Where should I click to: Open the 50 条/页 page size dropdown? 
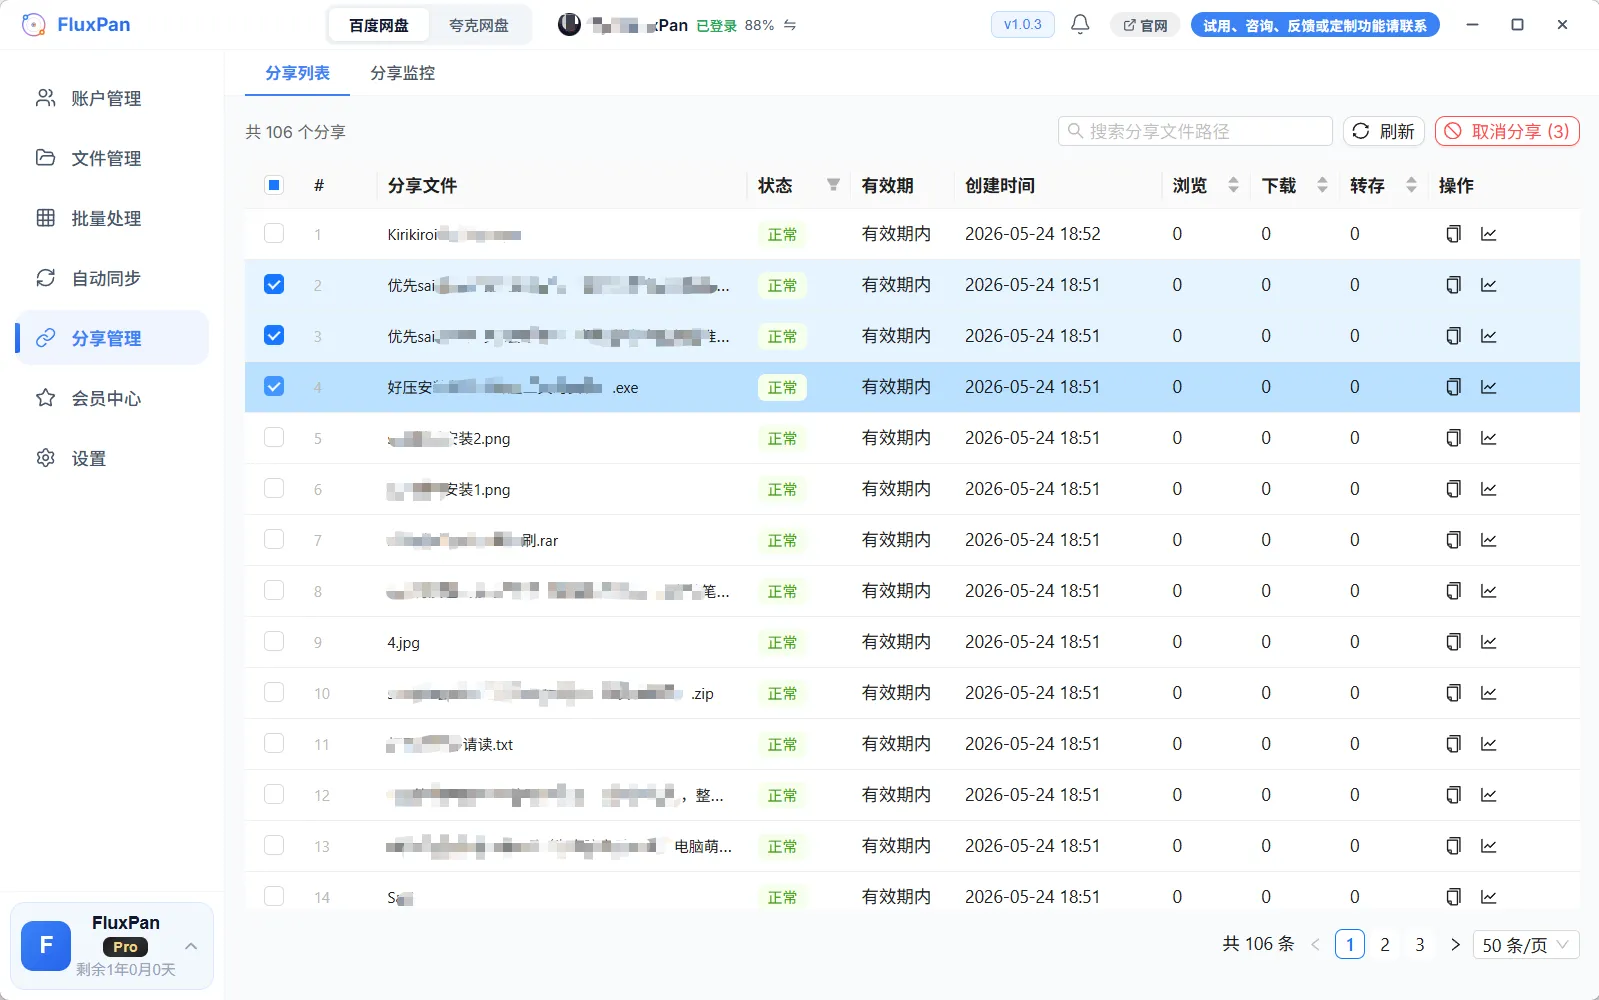click(x=1526, y=945)
